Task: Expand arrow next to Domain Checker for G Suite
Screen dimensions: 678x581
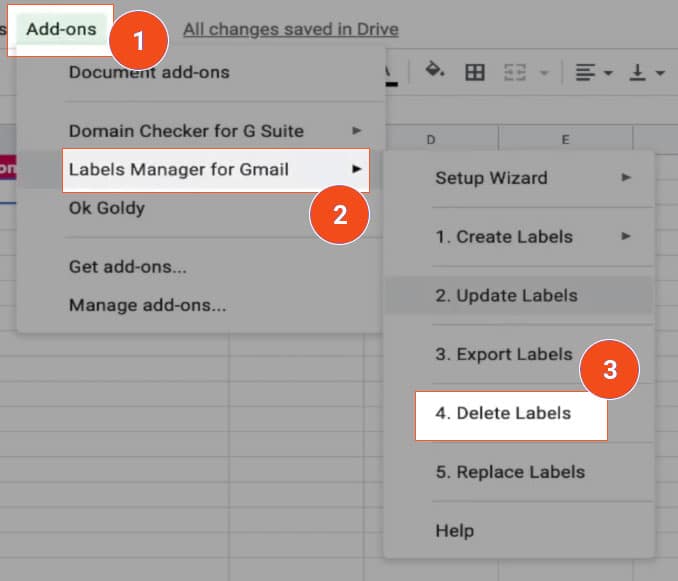Action: pos(356,130)
